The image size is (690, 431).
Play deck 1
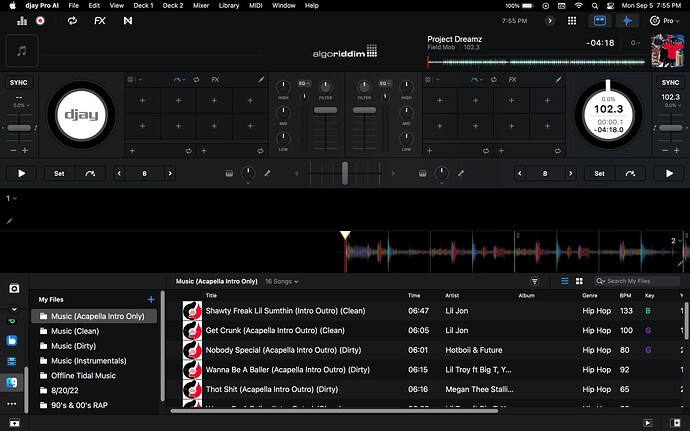[22, 173]
